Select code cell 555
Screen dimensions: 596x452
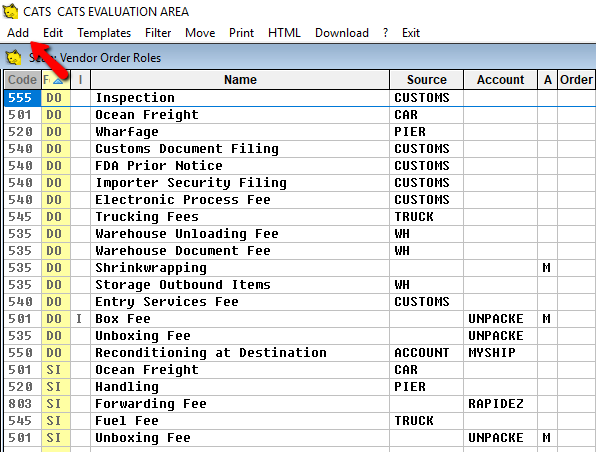[x=22, y=98]
